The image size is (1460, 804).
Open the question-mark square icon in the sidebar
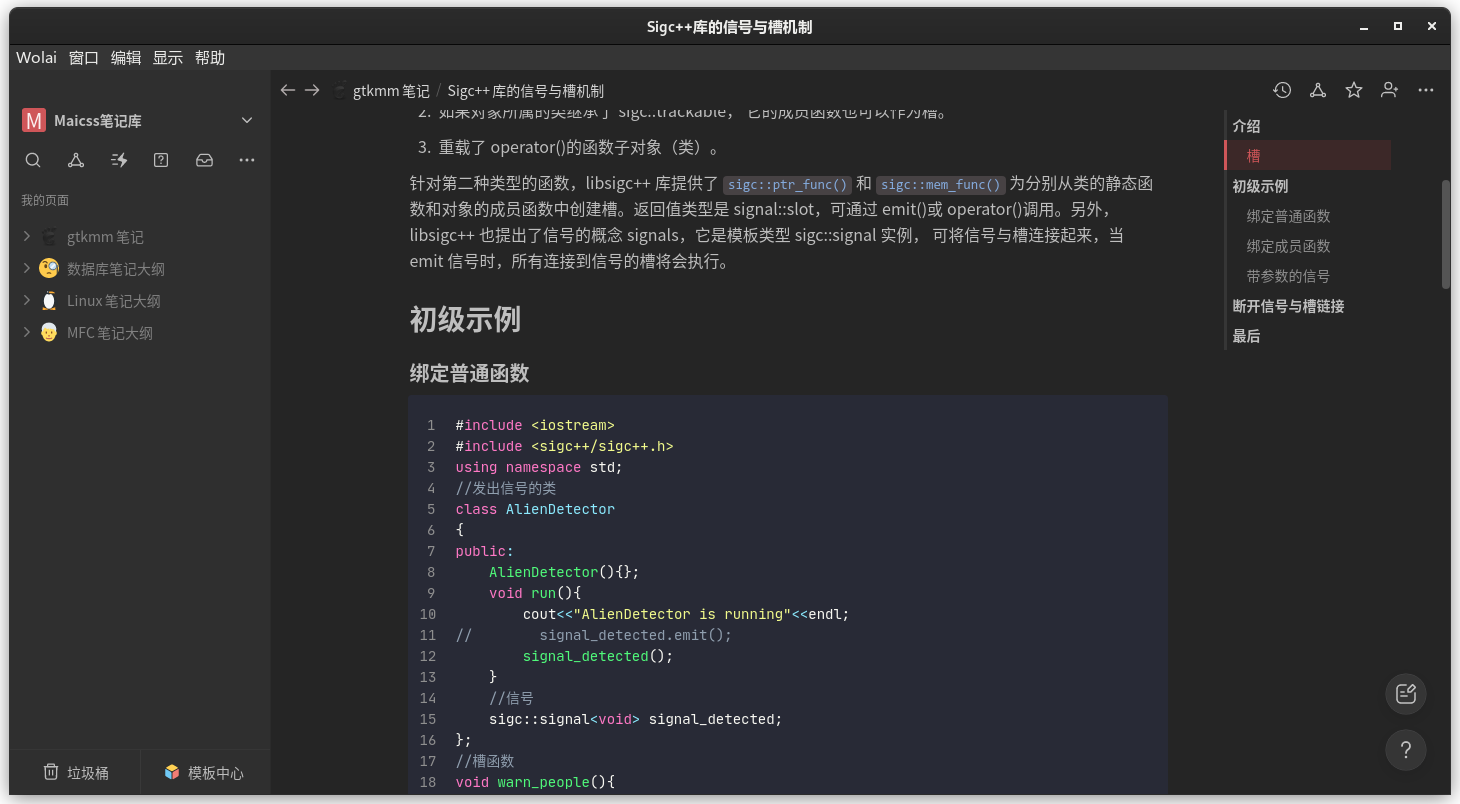point(161,160)
